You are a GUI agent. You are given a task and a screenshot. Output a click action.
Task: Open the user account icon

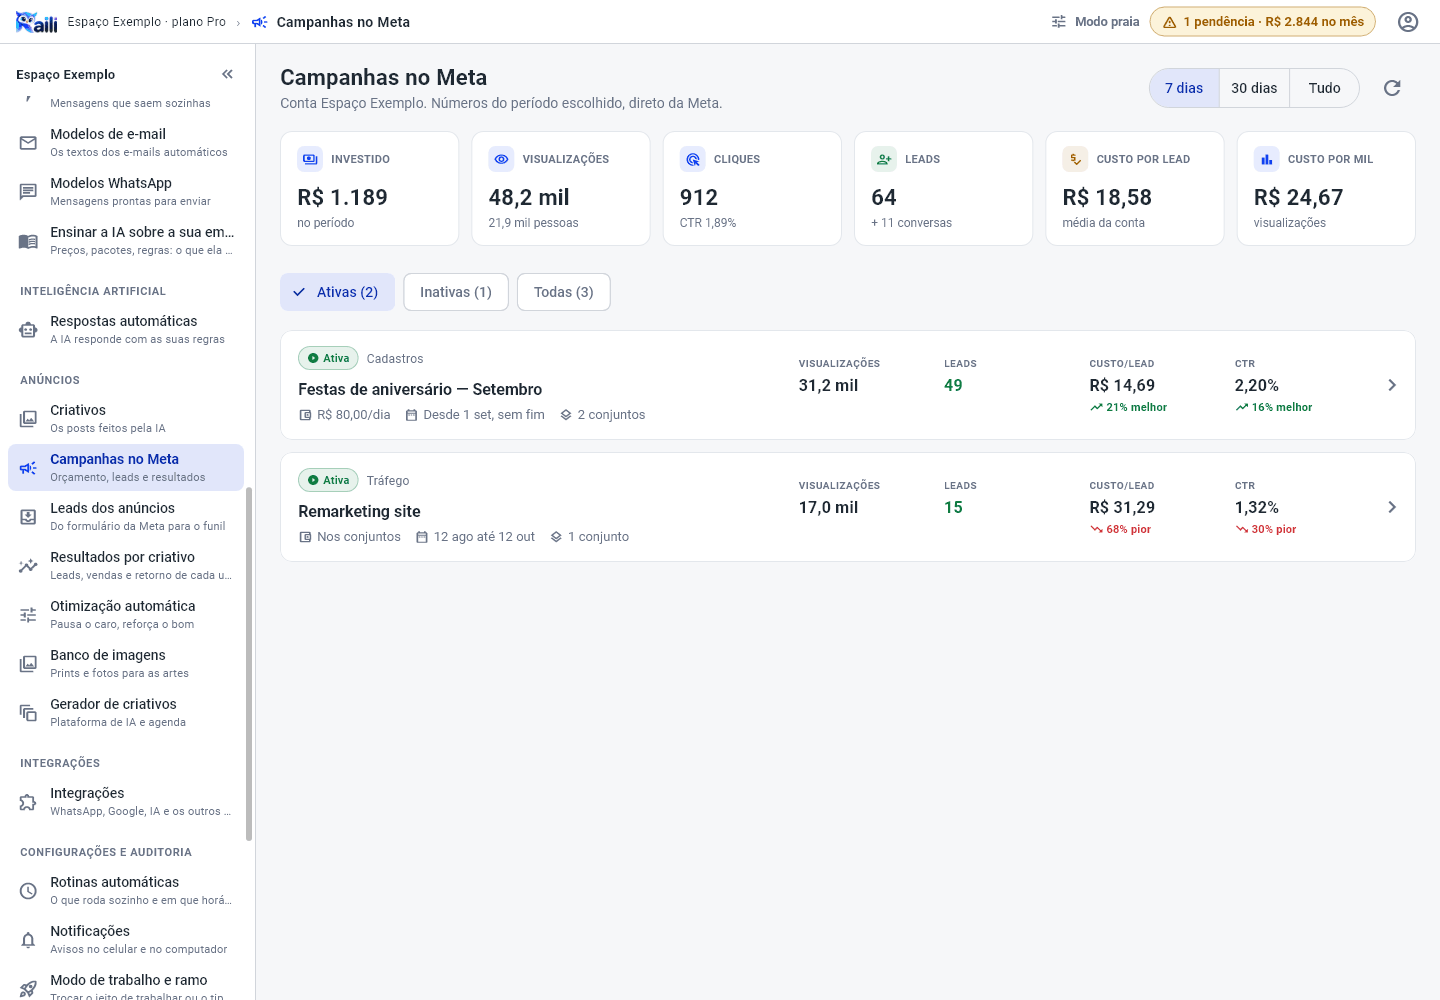pos(1408,22)
